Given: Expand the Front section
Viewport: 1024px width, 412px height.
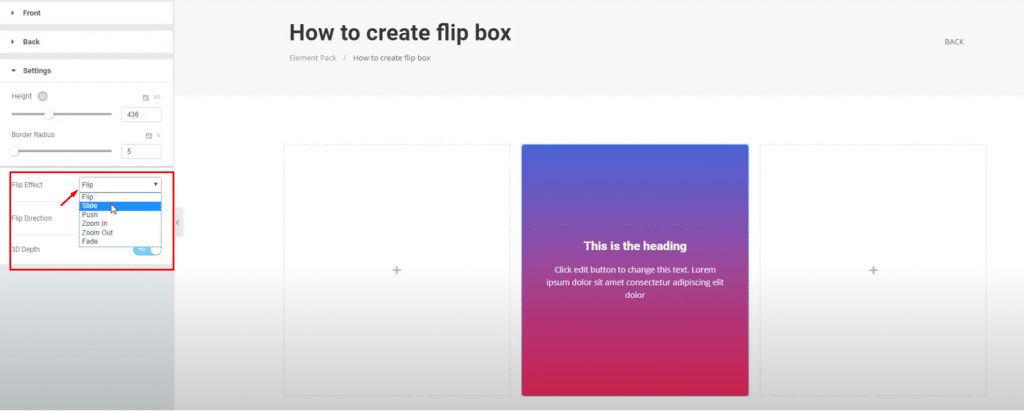Looking at the screenshot, I should pos(31,13).
